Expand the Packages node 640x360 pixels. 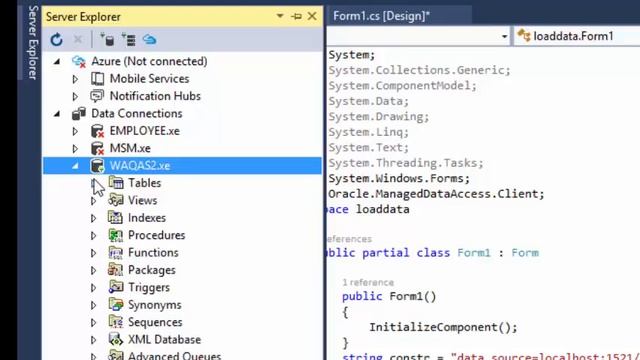pos(93,271)
